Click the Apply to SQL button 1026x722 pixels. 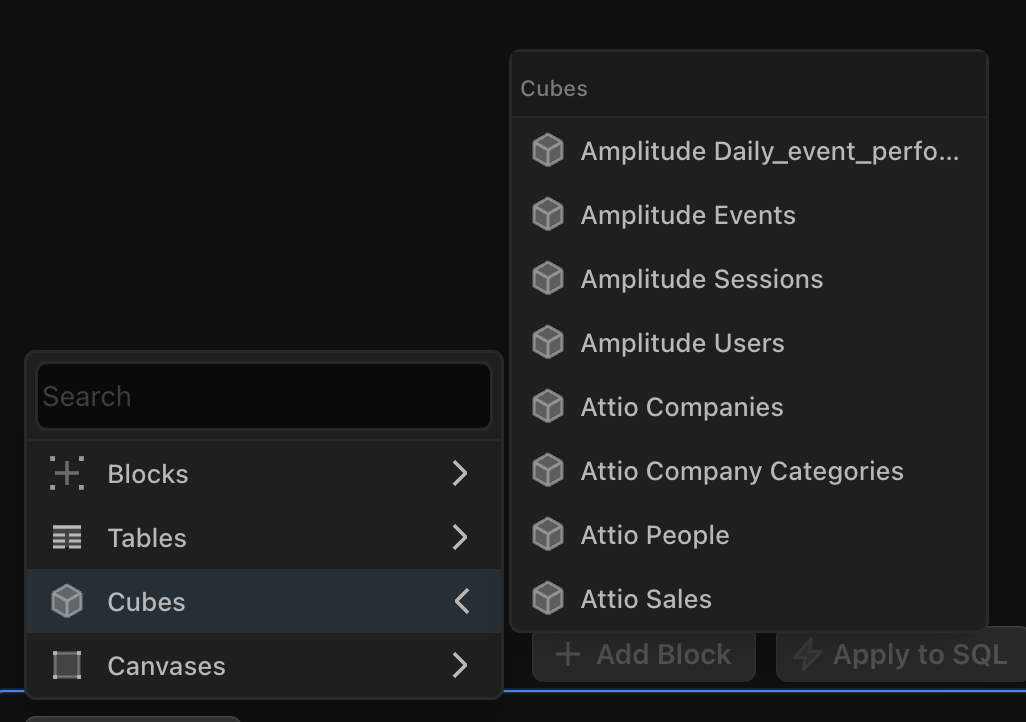[x=901, y=655]
